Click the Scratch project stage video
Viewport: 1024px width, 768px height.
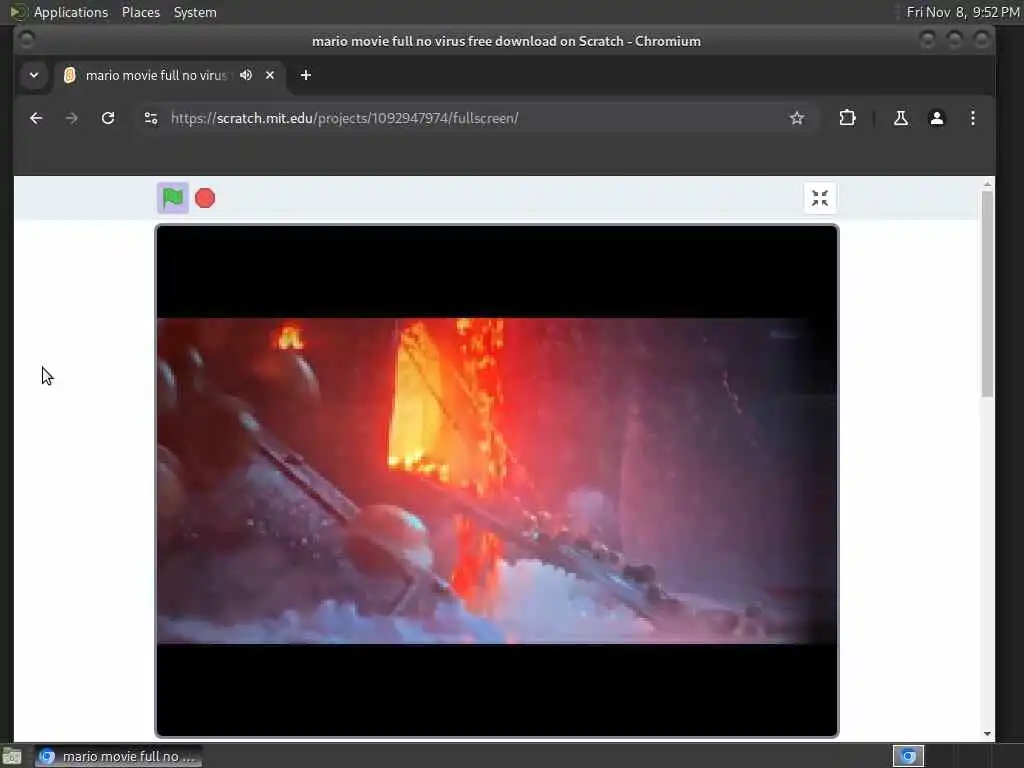coord(496,481)
